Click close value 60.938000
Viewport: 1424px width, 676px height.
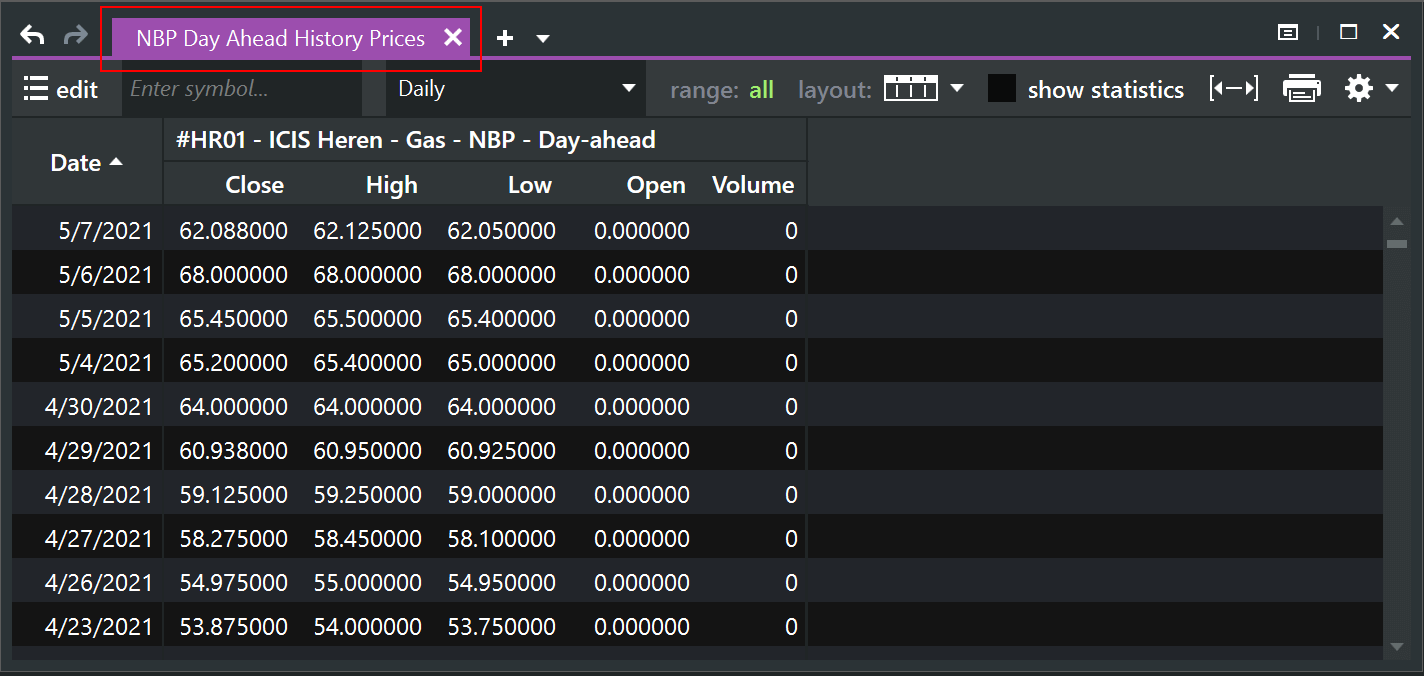233,451
